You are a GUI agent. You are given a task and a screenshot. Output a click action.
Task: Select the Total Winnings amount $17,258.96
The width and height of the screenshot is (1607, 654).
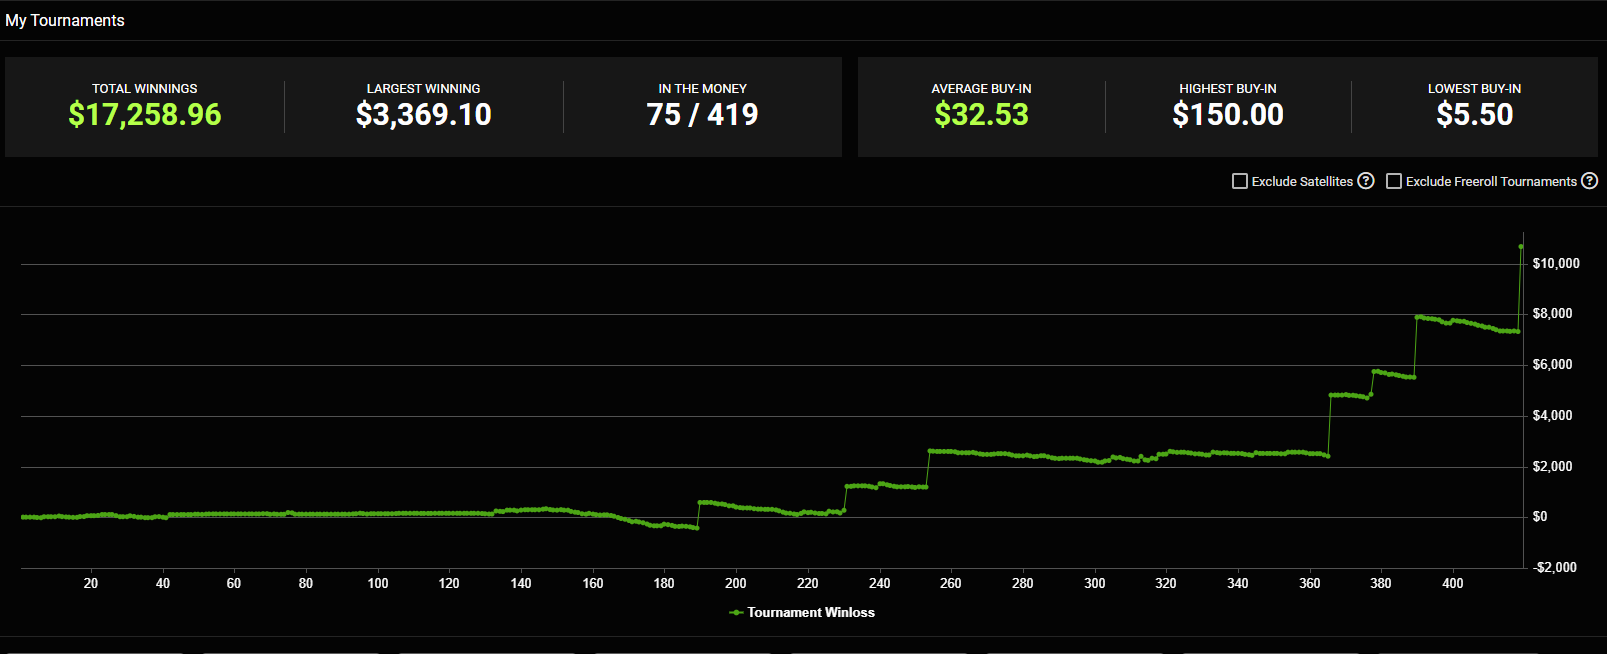pyautogui.click(x=145, y=115)
